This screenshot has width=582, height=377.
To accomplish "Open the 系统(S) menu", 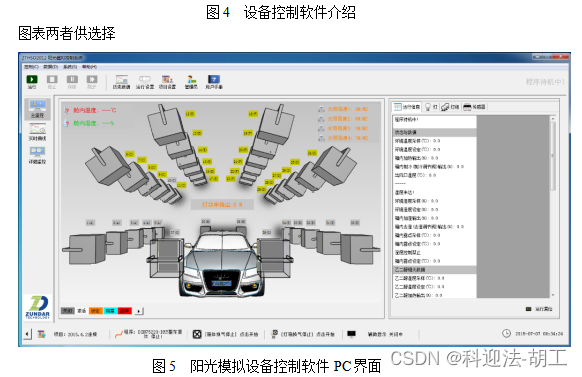I will [70, 67].
